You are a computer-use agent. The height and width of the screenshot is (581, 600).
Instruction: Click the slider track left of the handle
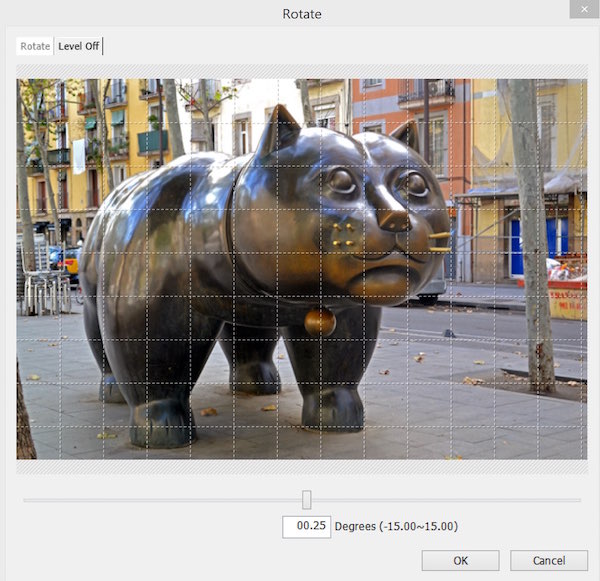(x=160, y=499)
